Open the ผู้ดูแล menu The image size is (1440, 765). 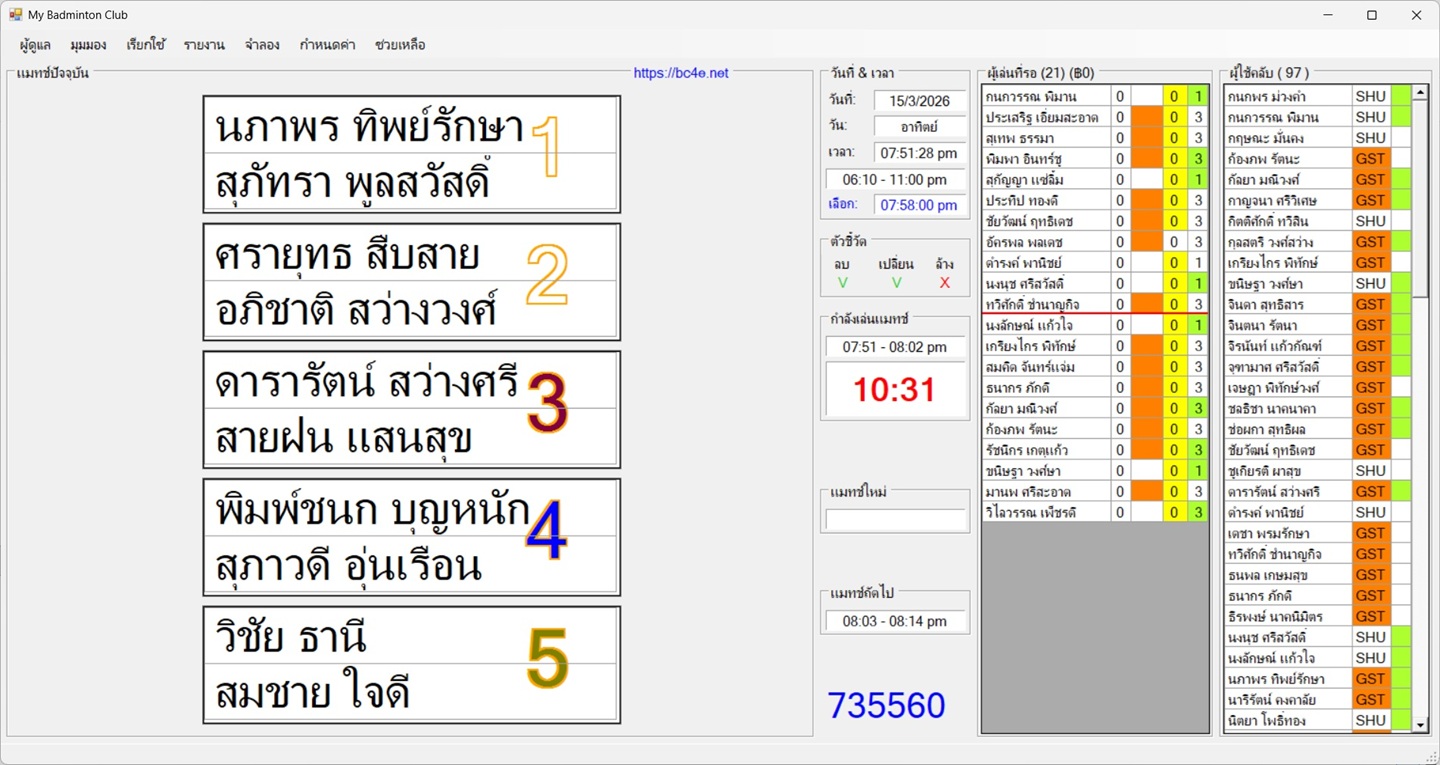click(x=35, y=45)
